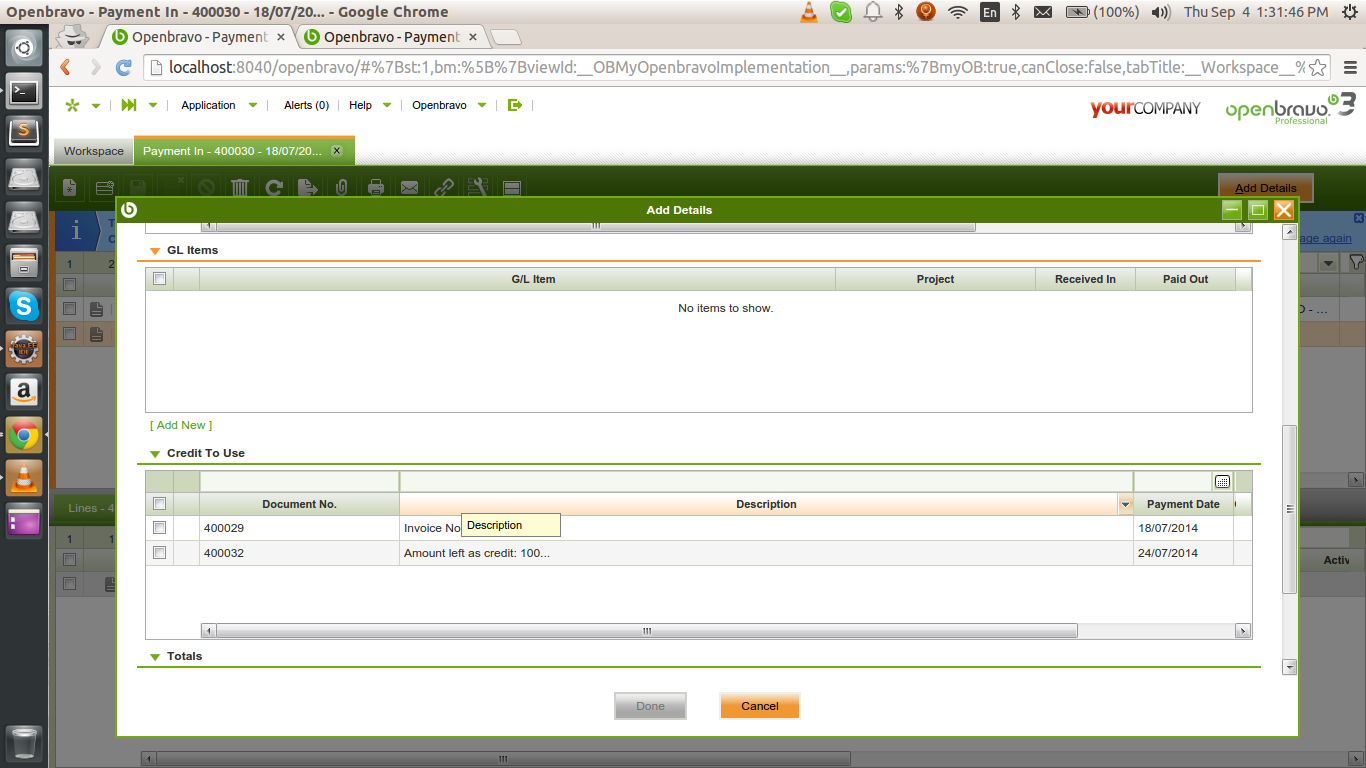Click the green logout icon
1366x768 pixels.
click(x=515, y=105)
